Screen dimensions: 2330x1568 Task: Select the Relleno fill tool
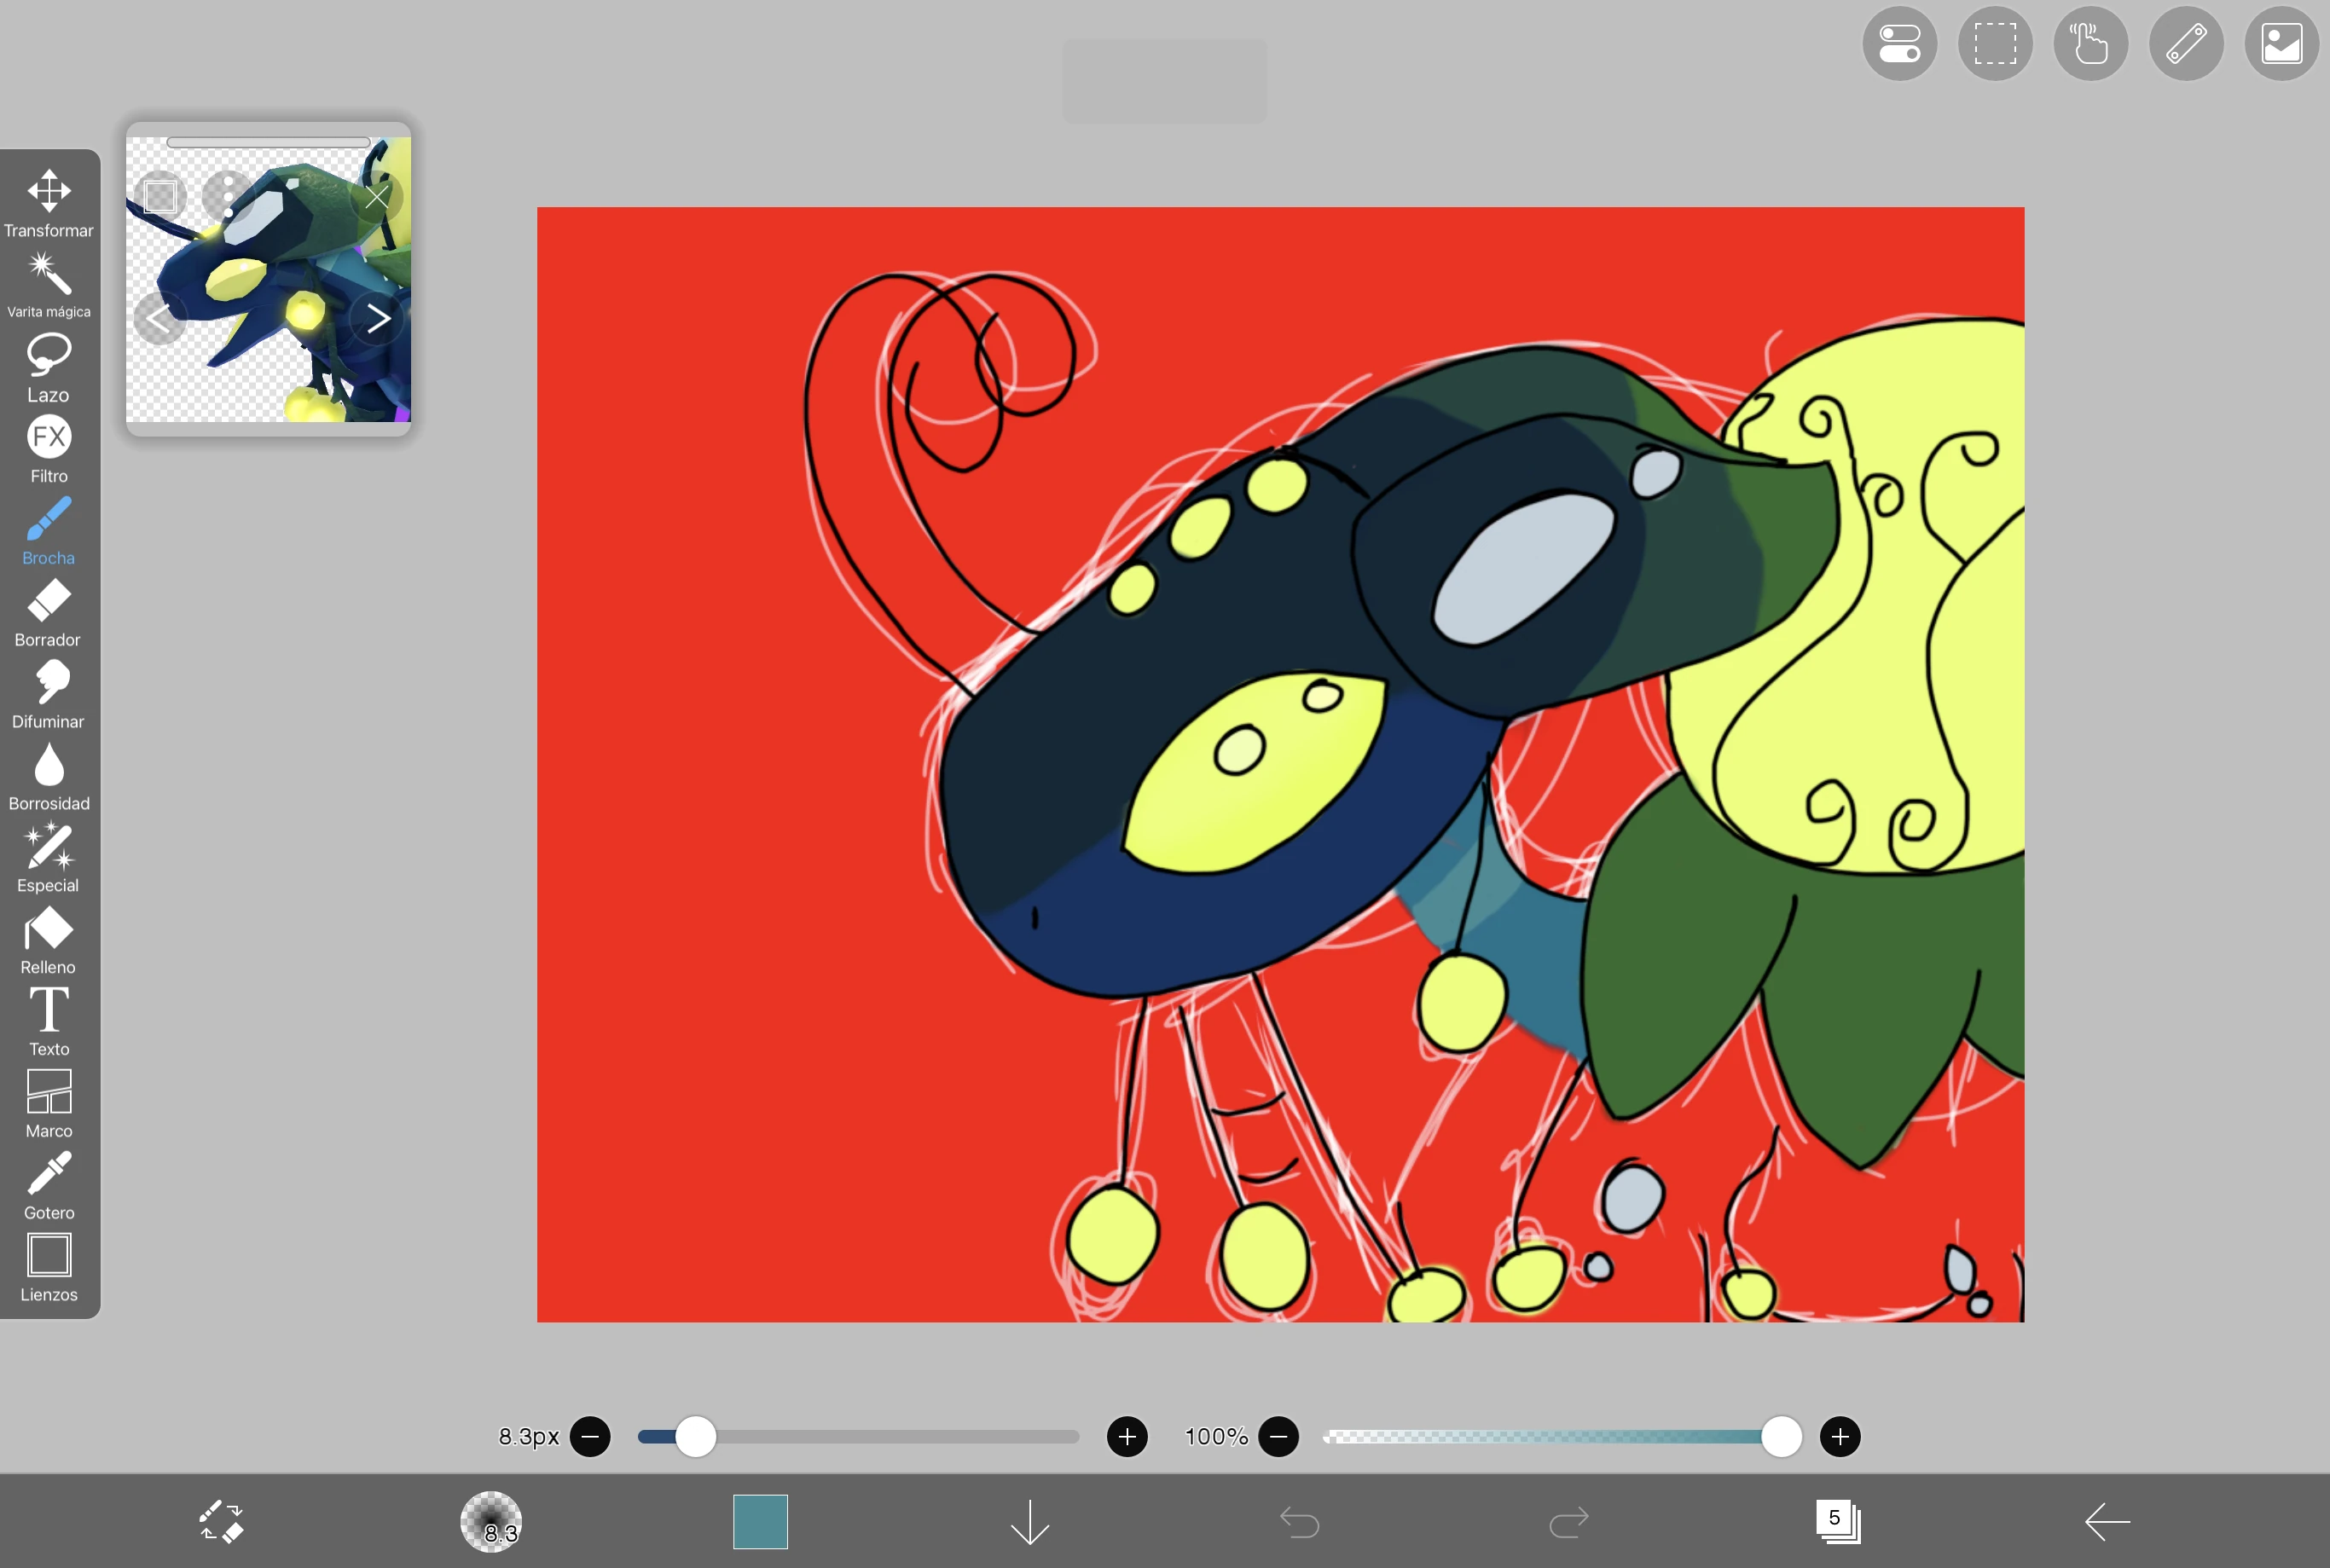tap(47, 937)
